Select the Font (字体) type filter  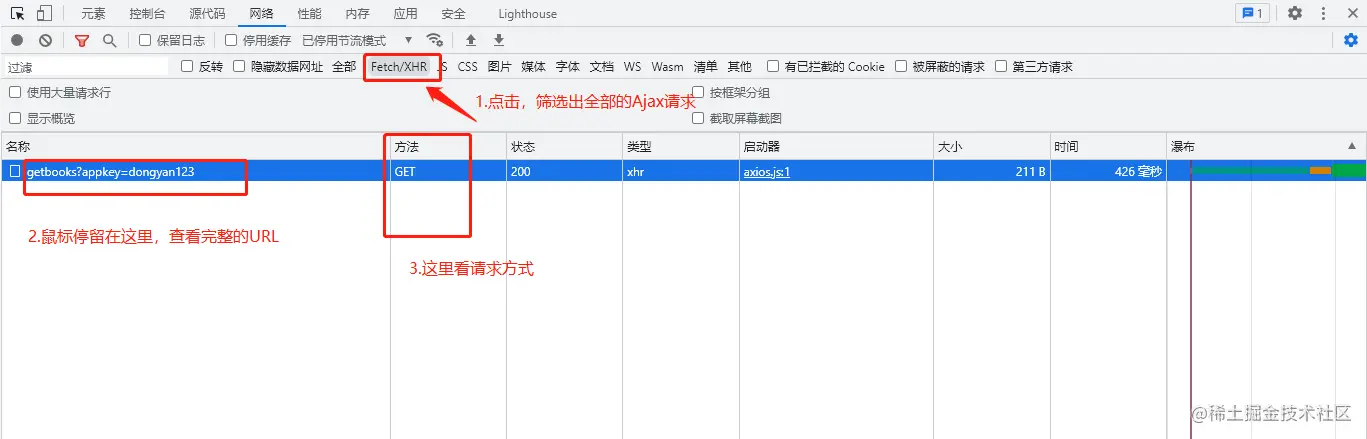[x=567, y=66]
